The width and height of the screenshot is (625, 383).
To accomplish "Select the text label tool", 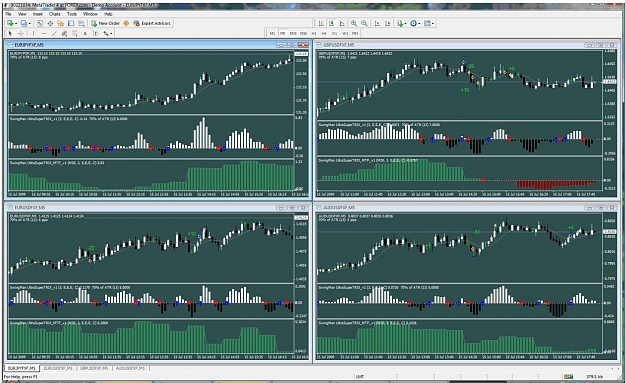I will [x=95, y=33].
